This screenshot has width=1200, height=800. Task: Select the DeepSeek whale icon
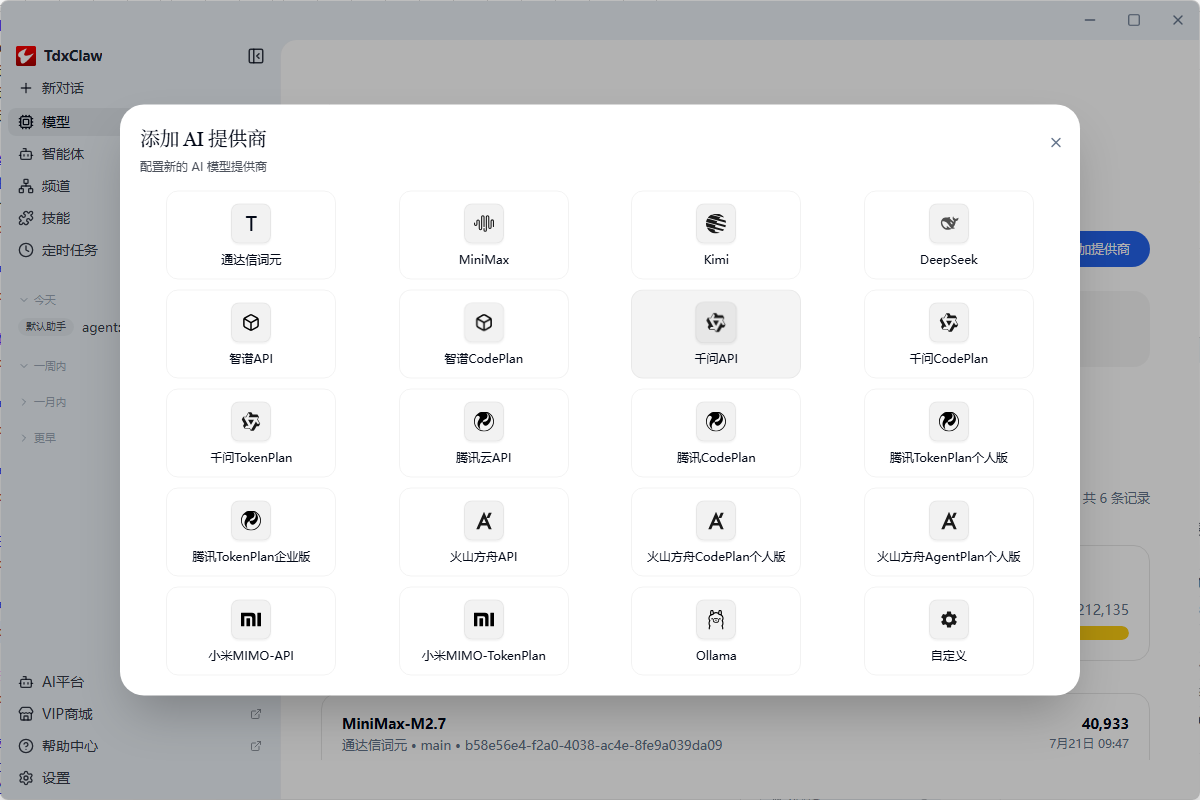click(949, 224)
